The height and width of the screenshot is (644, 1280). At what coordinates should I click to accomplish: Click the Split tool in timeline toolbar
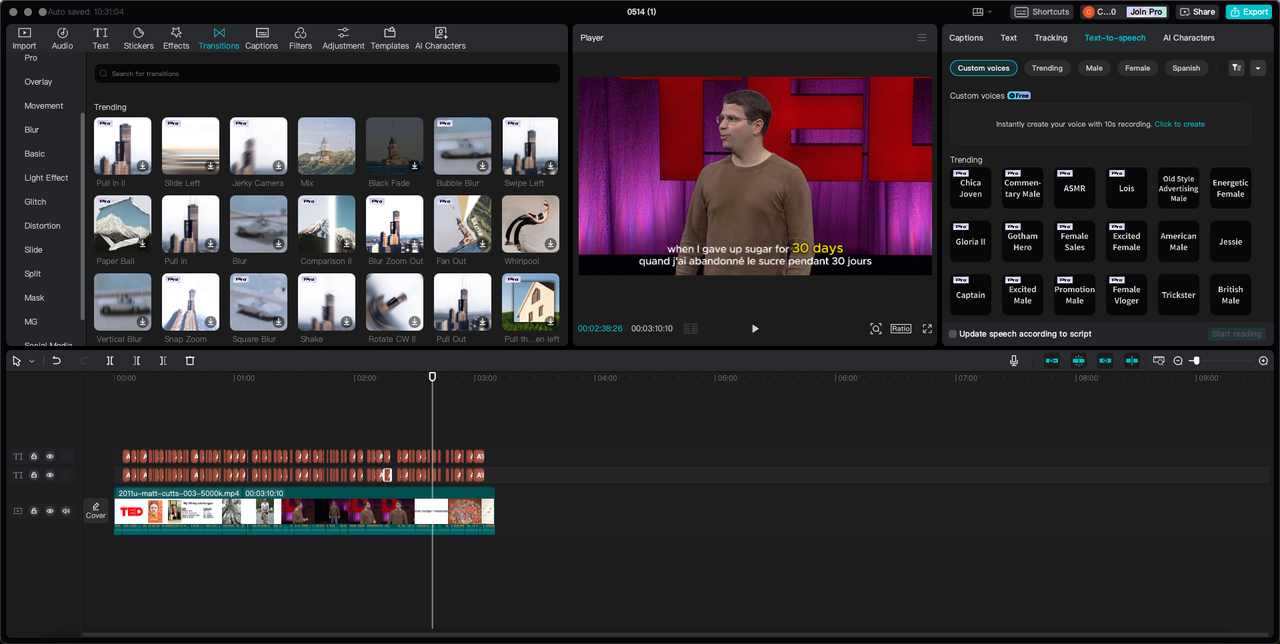pyautogui.click(x=110, y=360)
